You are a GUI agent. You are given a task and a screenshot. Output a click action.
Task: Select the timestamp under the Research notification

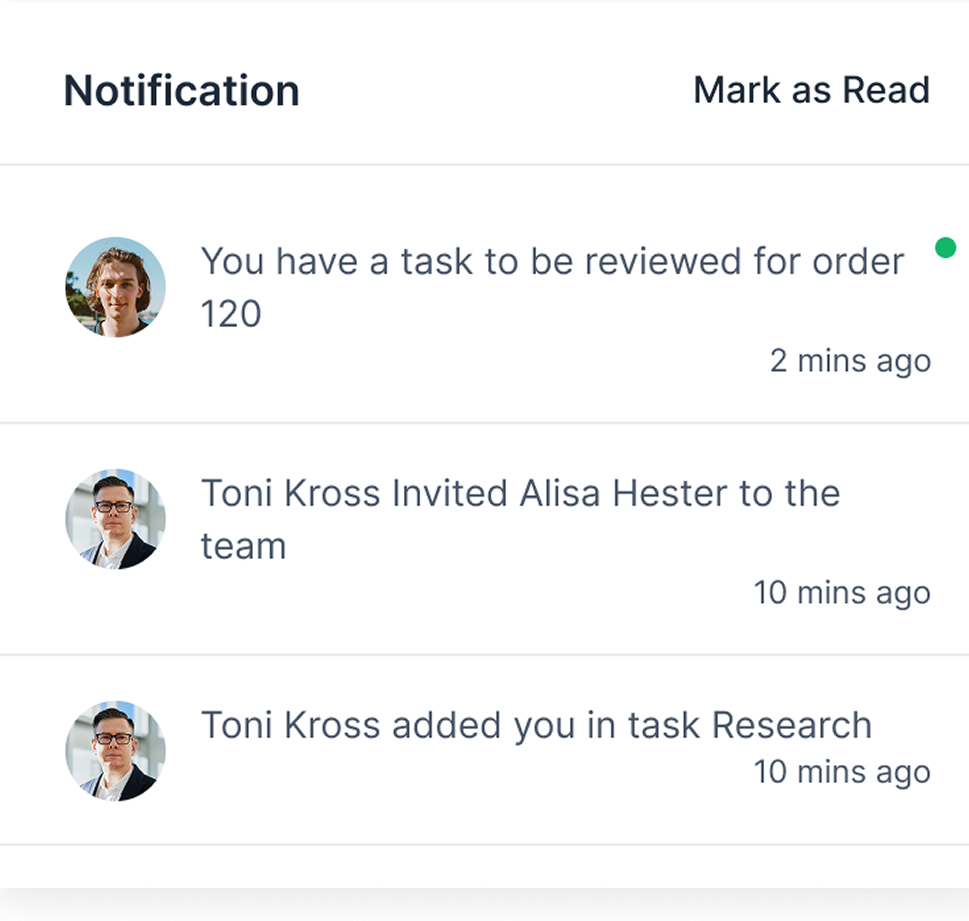click(842, 772)
